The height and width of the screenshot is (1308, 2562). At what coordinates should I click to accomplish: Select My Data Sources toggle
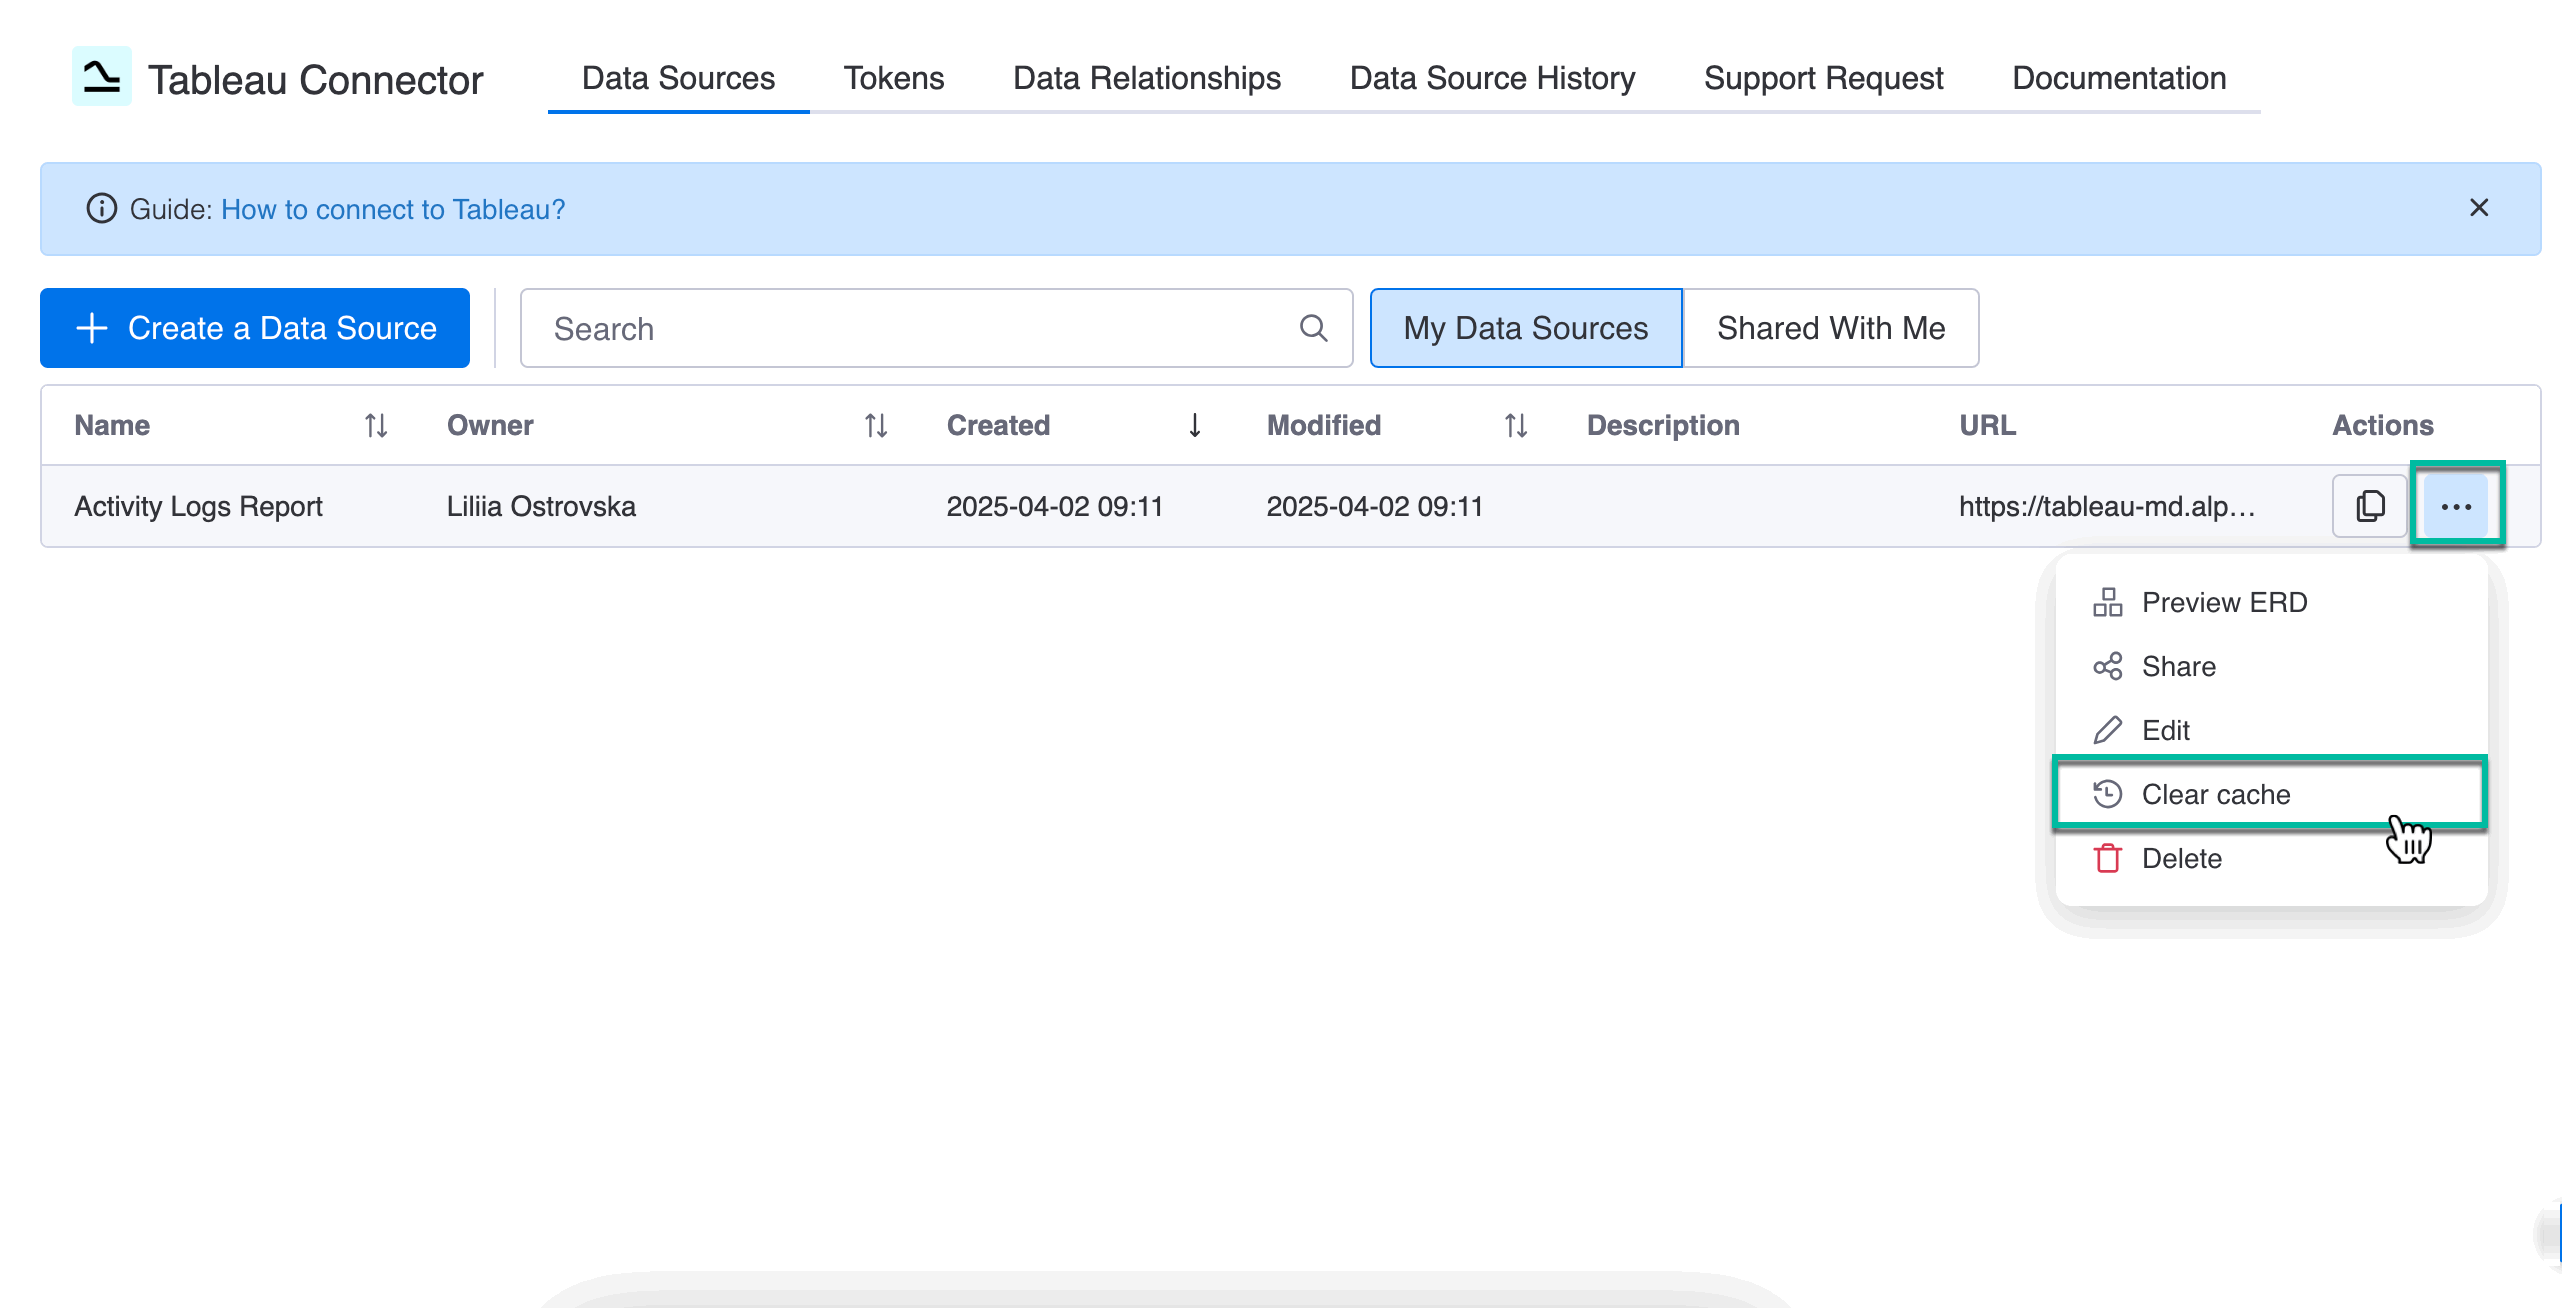(x=1525, y=328)
